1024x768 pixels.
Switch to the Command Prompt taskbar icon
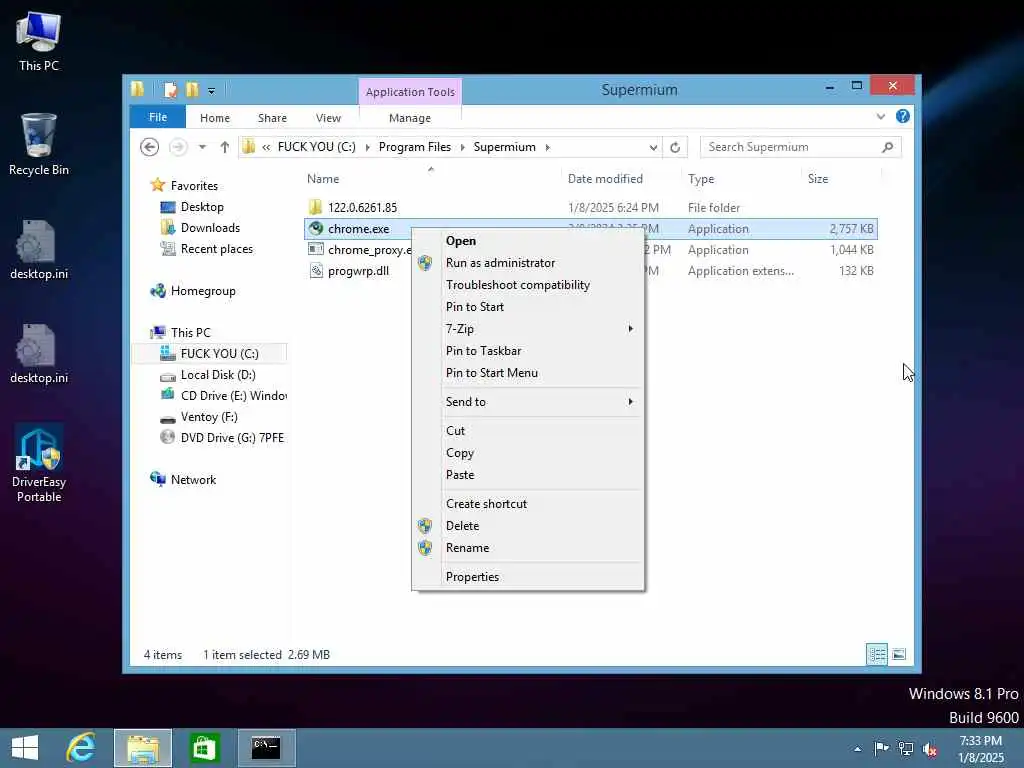pyautogui.click(x=266, y=748)
